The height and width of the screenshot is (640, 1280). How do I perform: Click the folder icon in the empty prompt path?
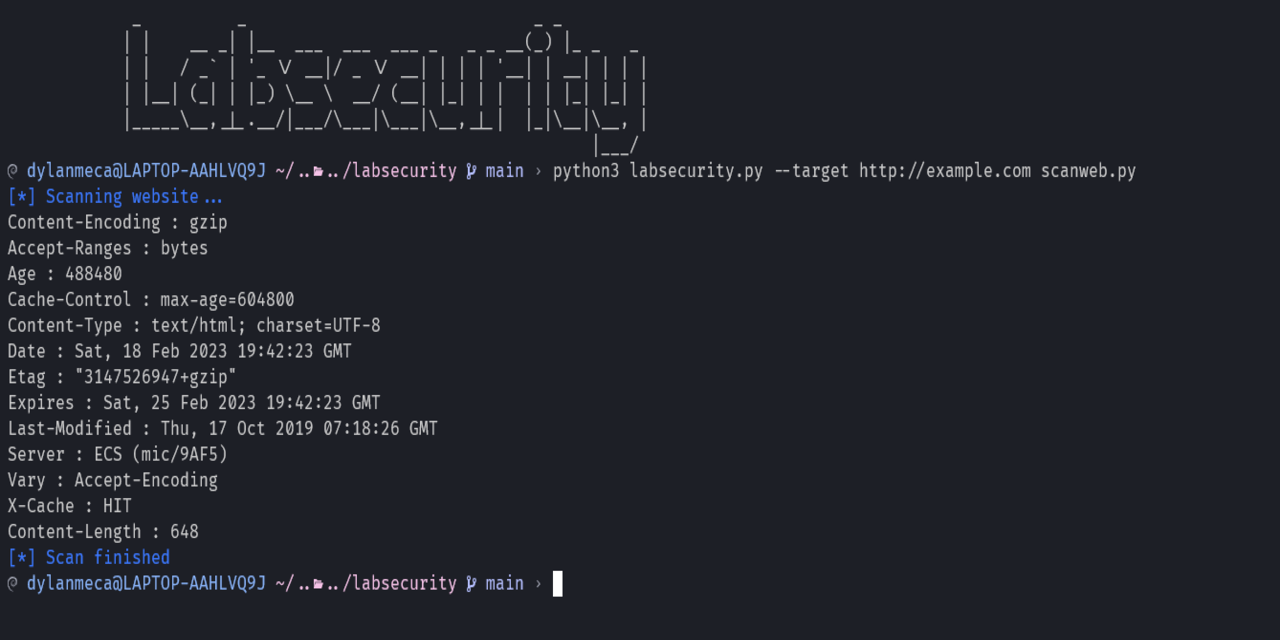tap(319, 583)
